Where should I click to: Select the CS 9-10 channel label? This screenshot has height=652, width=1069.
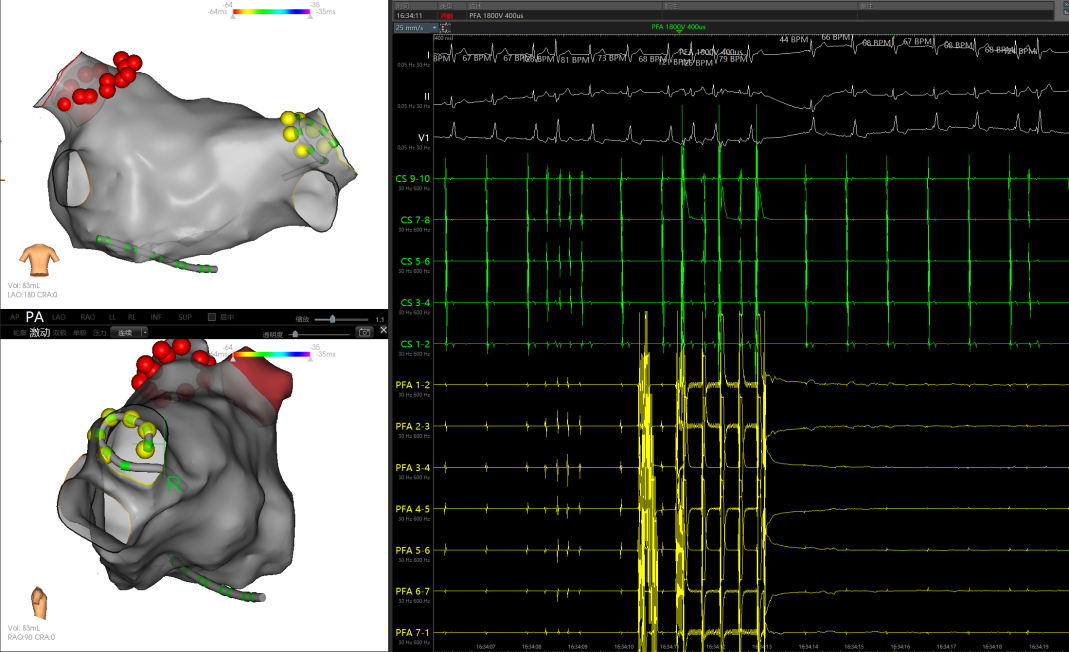pyautogui.click(x=415, y=179)
